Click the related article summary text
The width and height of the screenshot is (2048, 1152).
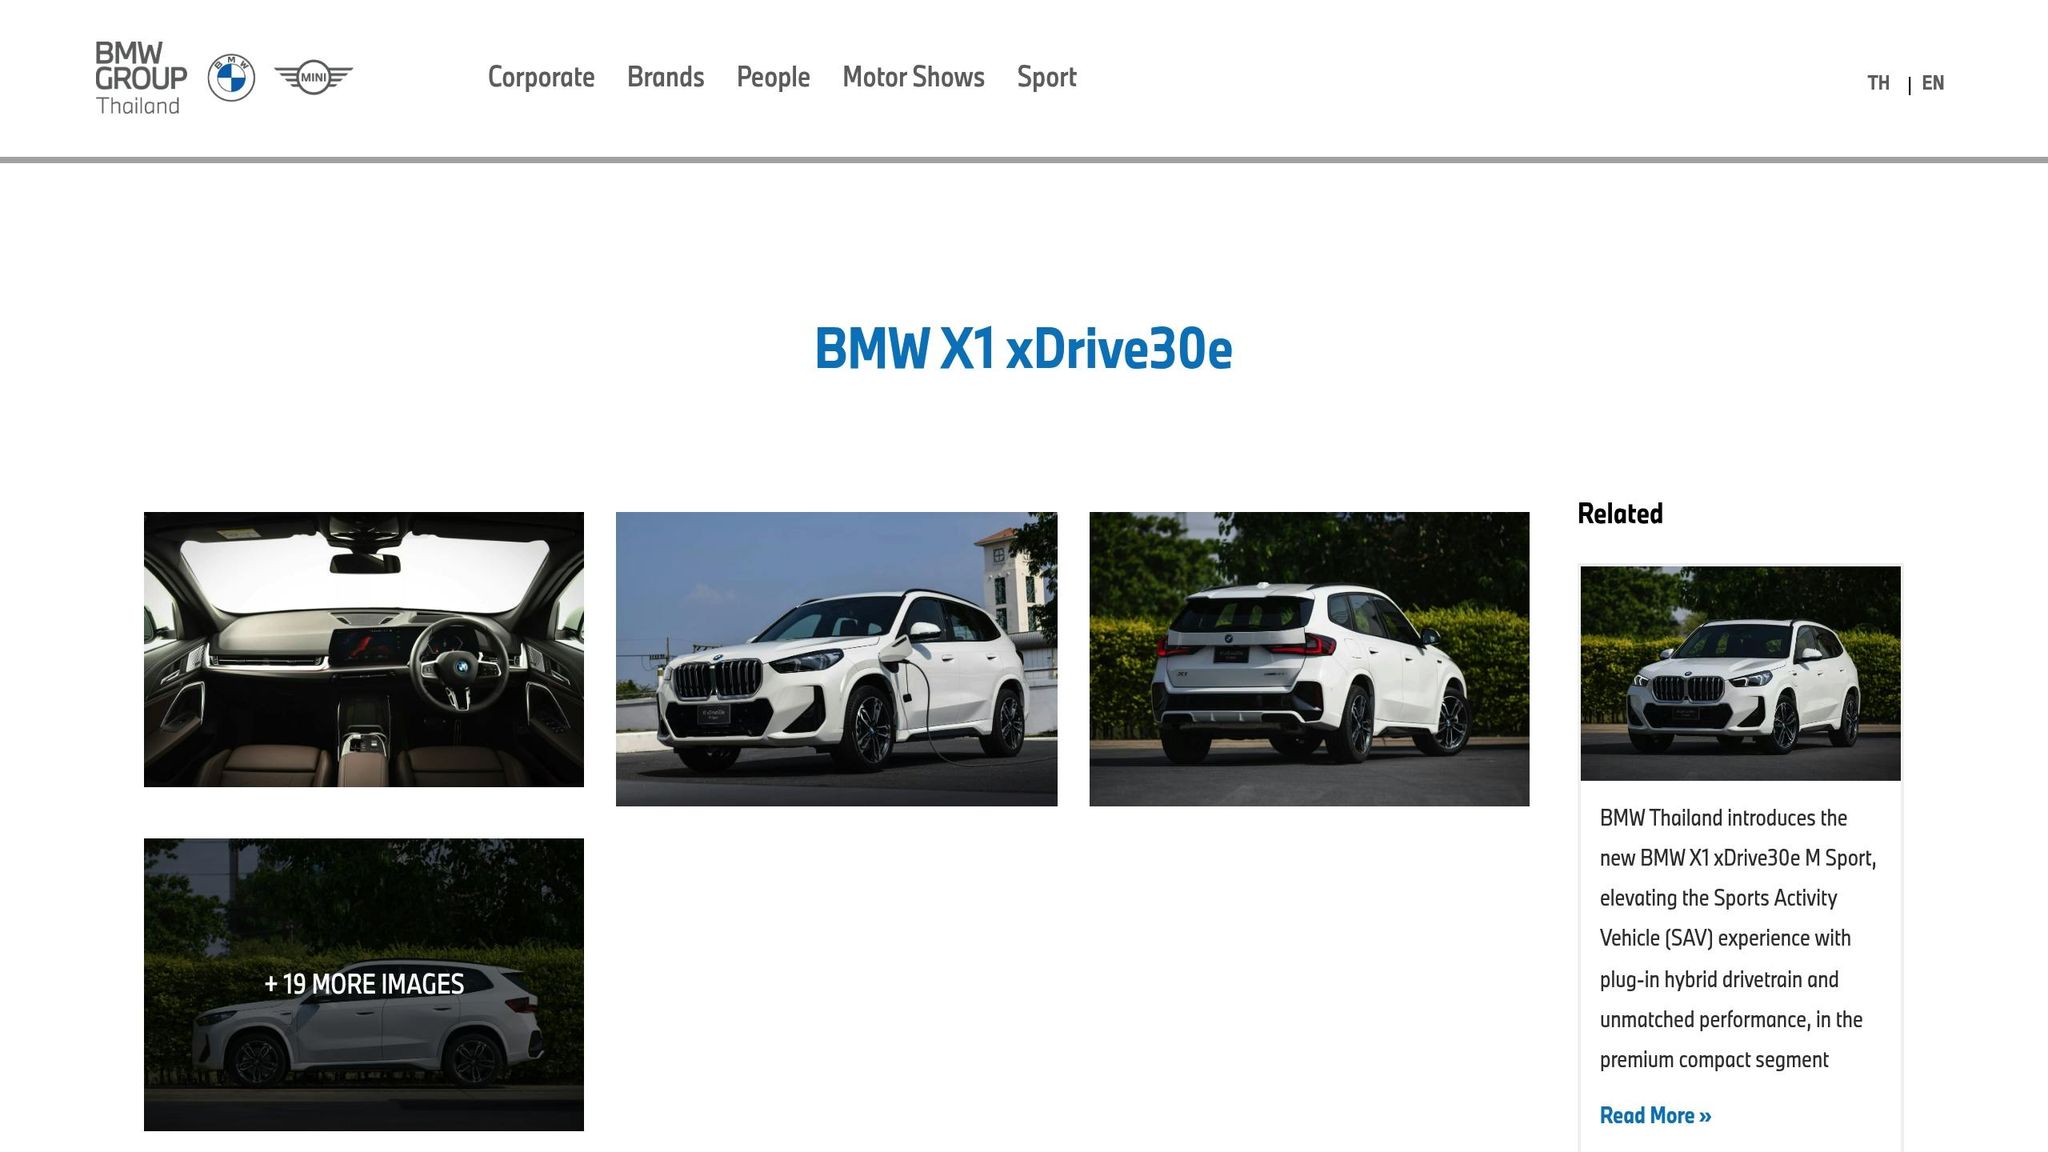(1739, 938)
